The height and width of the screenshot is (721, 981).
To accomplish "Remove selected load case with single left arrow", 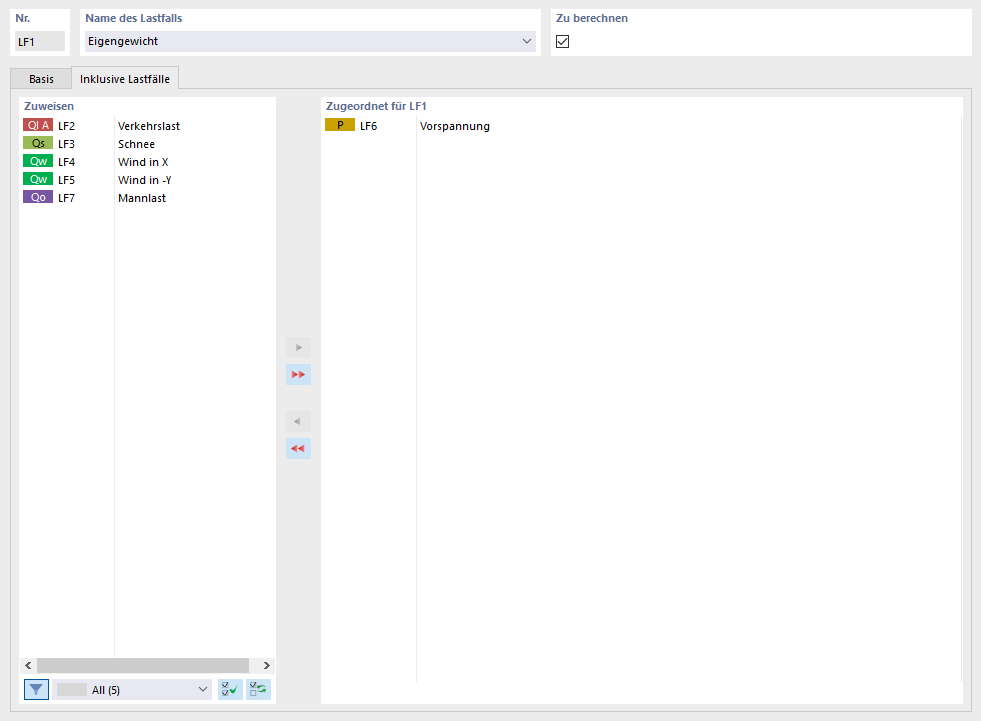I will click(298, 421).
